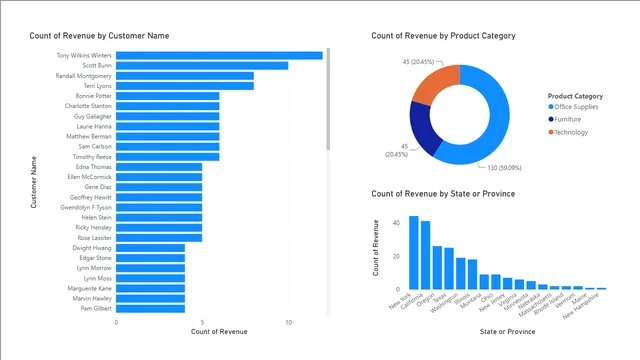Click the Pam Gilbert label
Screen dimensions: 640x360
coord(96,309)
